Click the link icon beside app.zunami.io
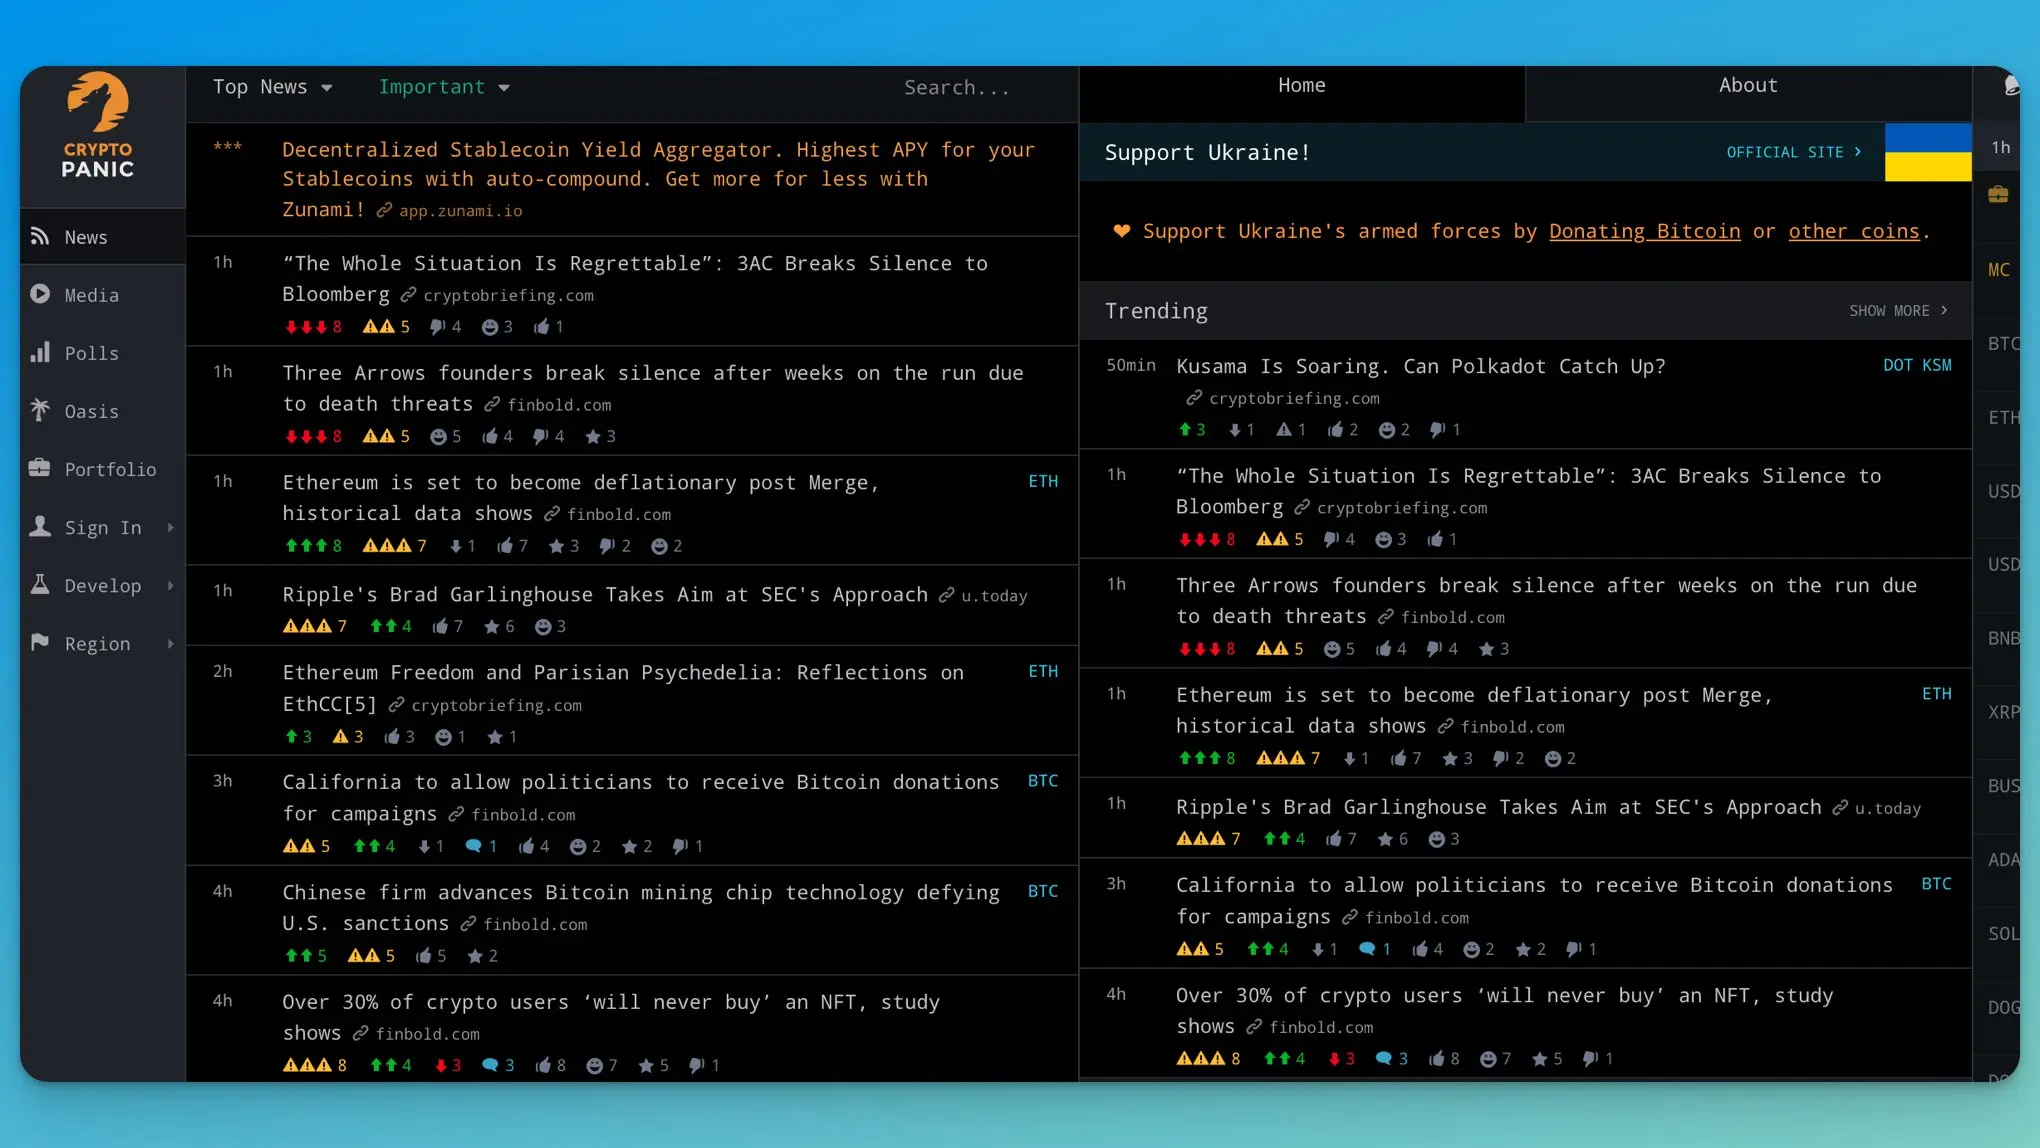Image resolution: width=2040 pixels, height=1148 pixels. tap(384, 210)
